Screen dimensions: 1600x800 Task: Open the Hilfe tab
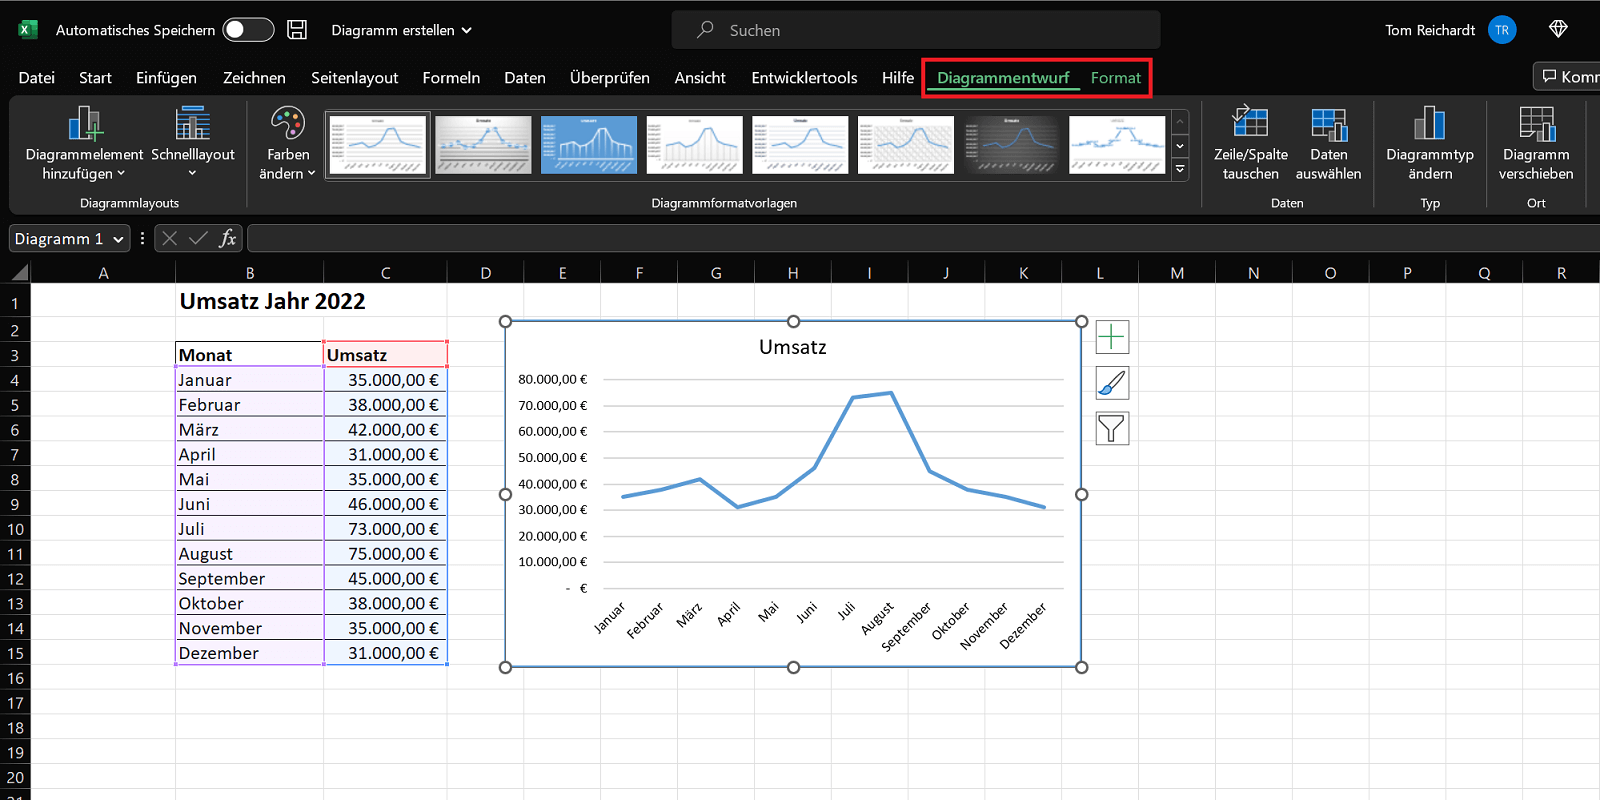[x=898, y=77]
